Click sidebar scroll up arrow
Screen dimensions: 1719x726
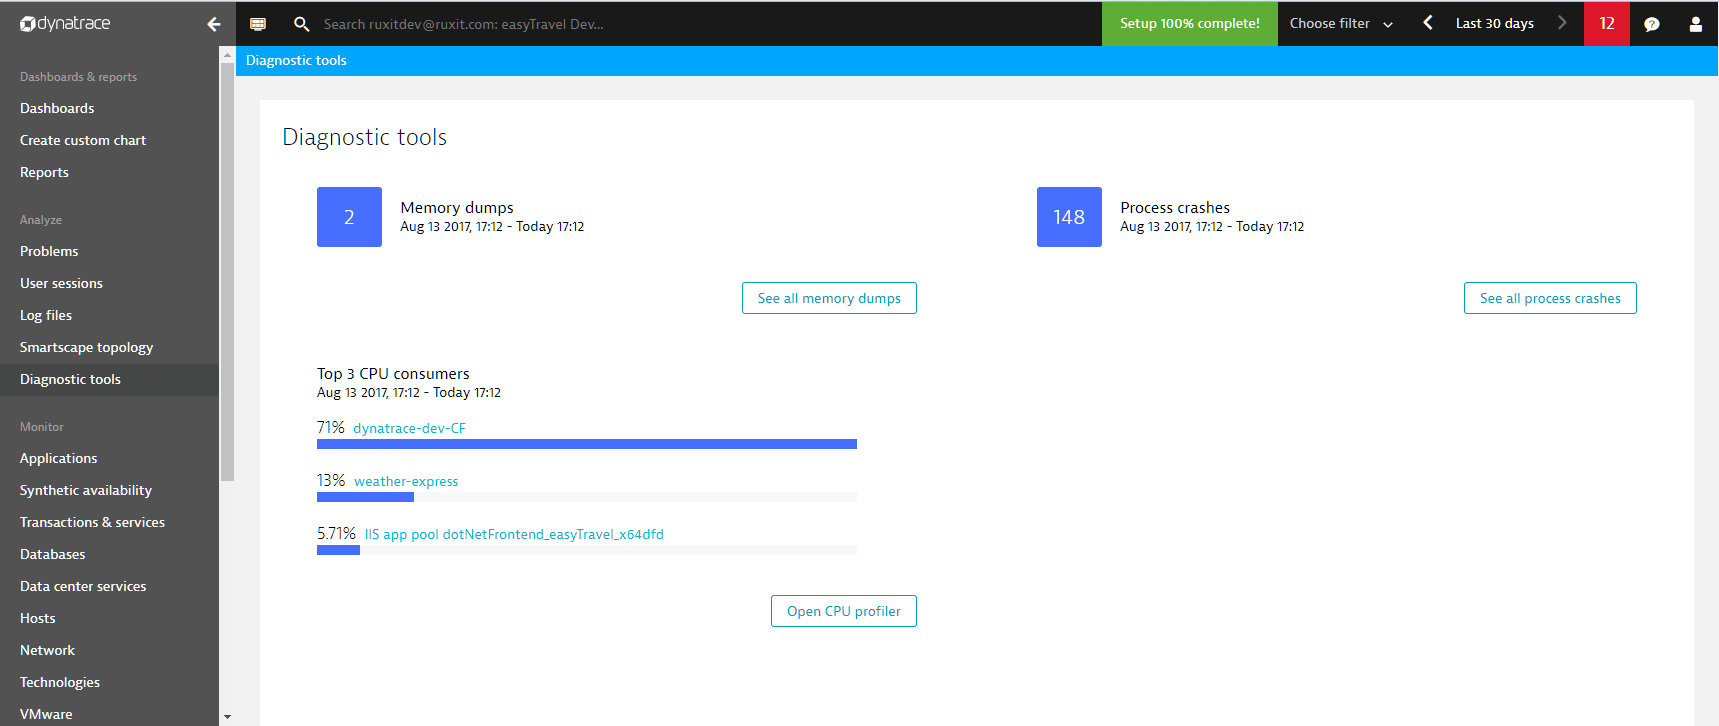227,55
